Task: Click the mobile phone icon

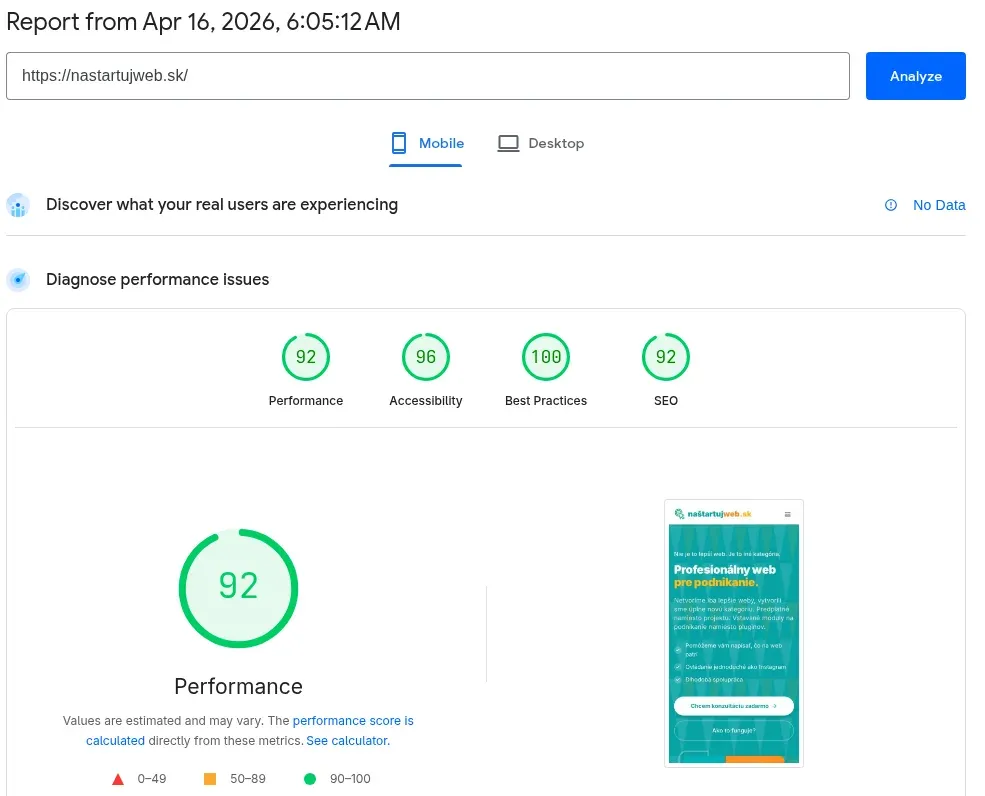Action: 399,143
